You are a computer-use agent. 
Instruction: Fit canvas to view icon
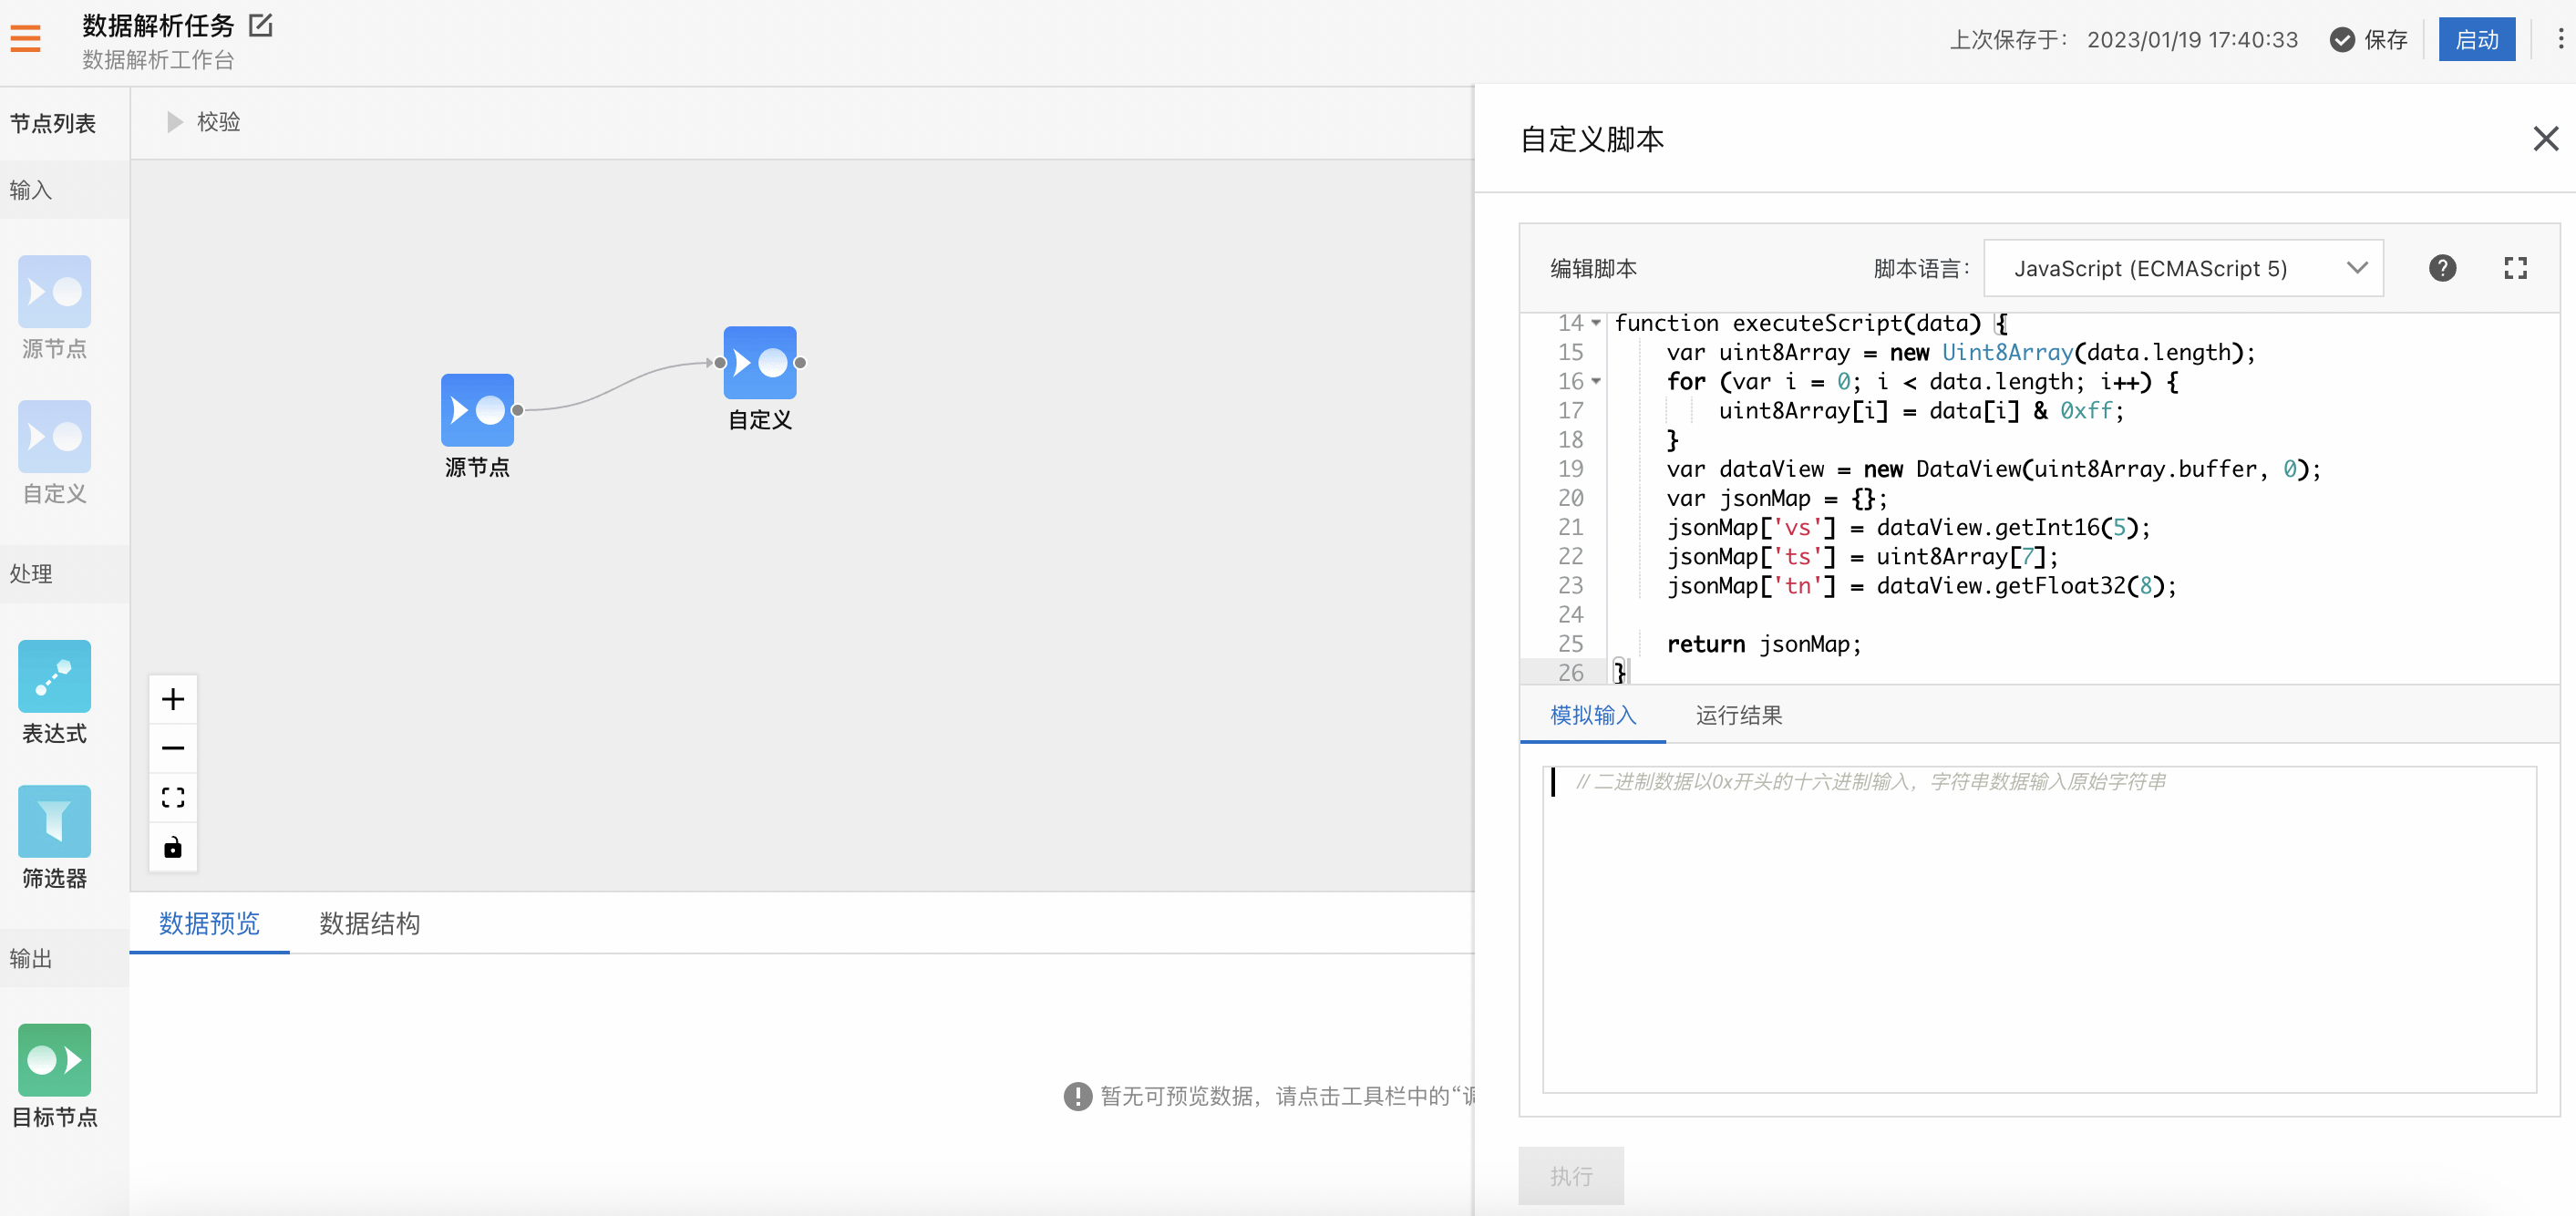(173, 797)
